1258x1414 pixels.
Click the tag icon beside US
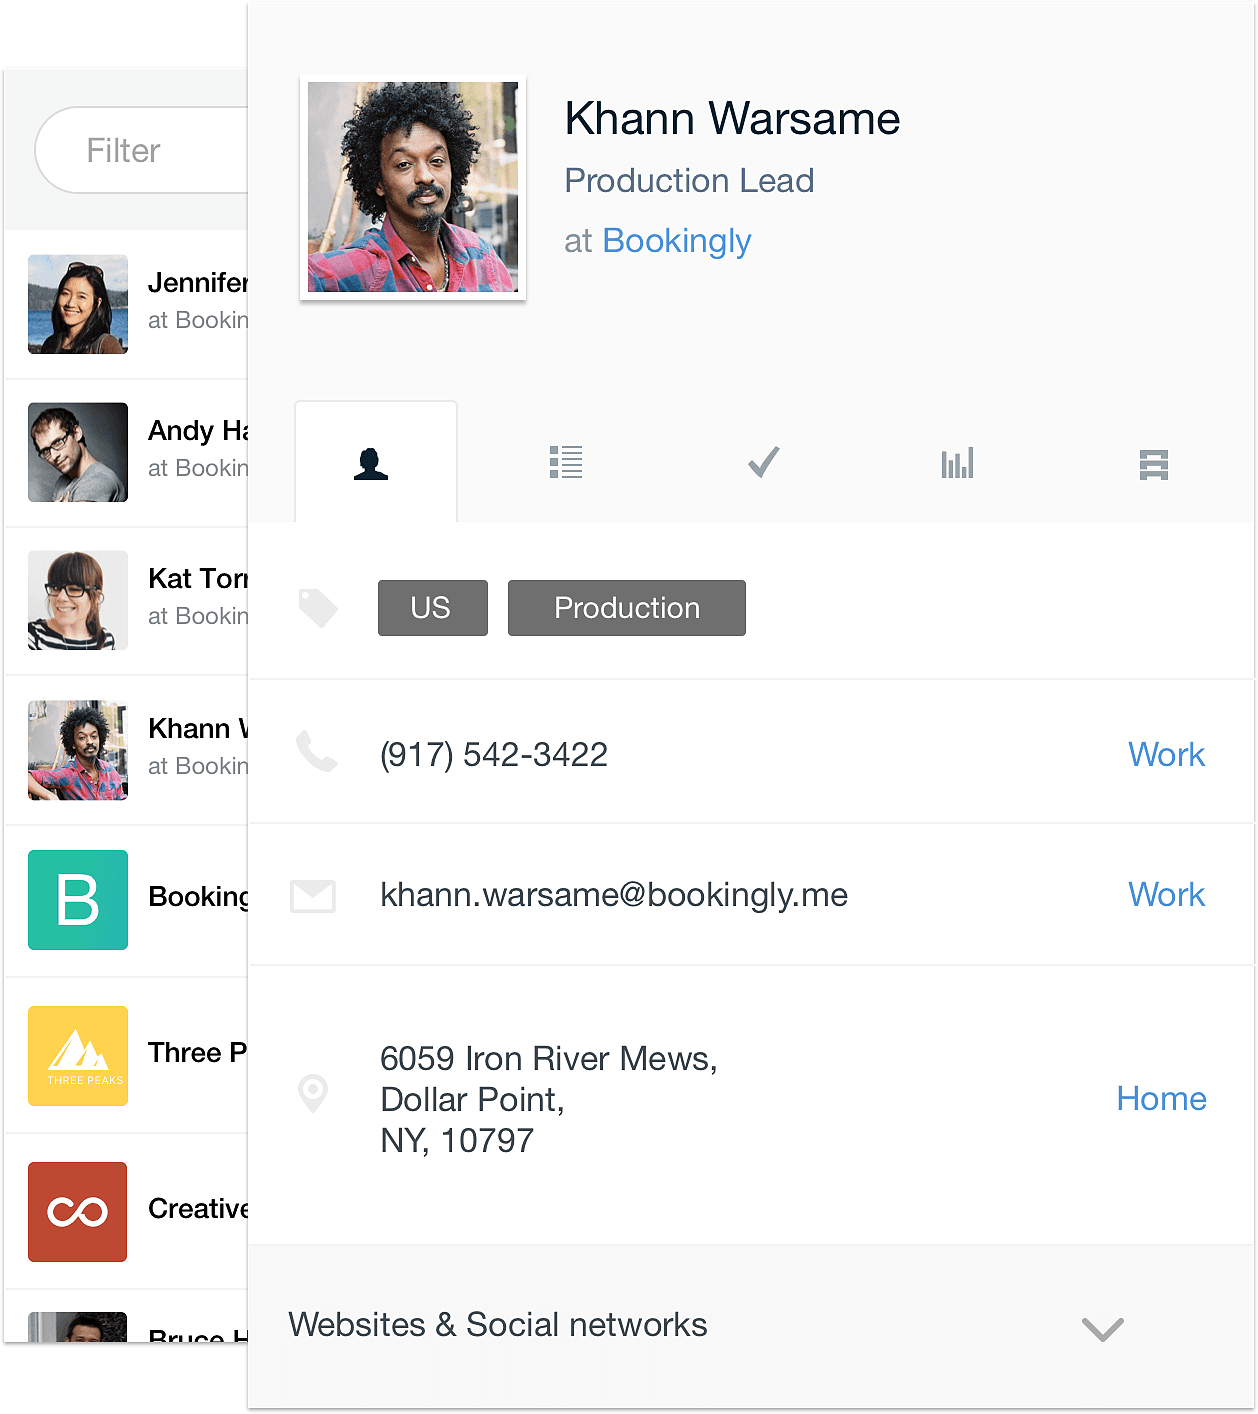click(x=318, y=608)
